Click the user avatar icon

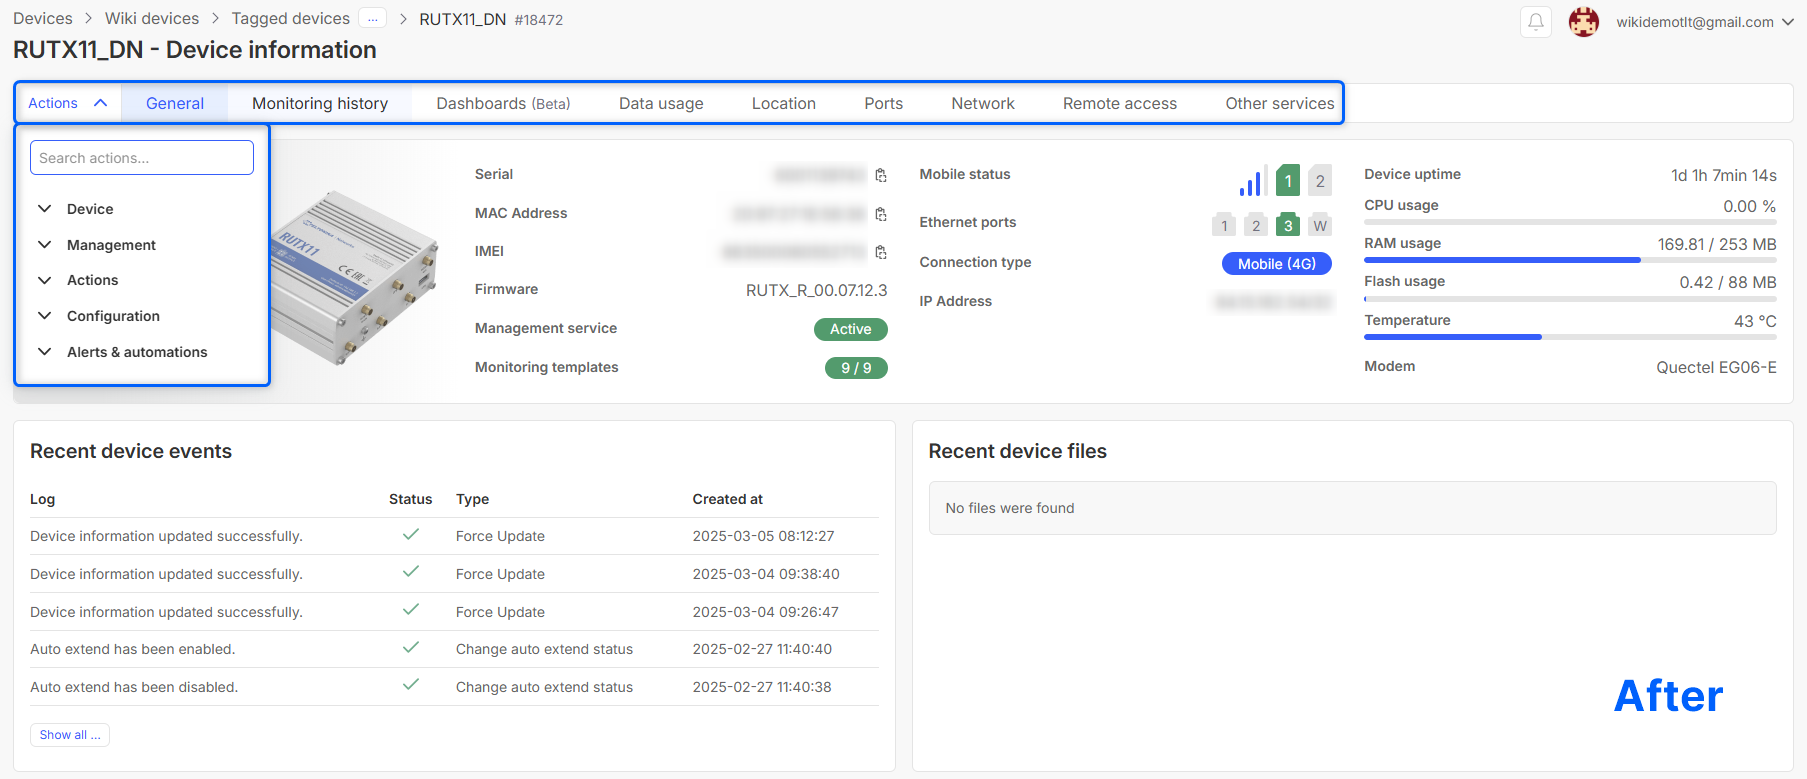[x=1583, y=22]
